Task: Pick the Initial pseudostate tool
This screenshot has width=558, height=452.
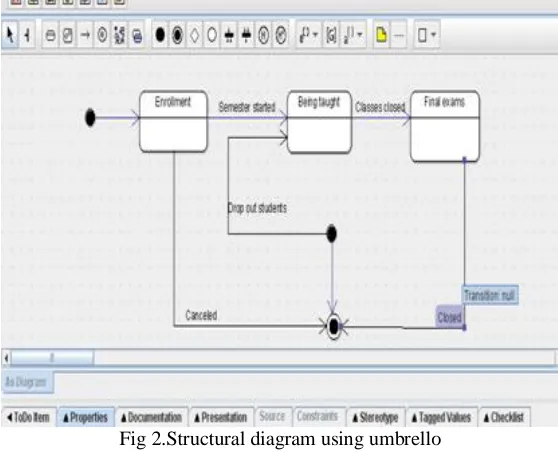Action: pos(160,35)
